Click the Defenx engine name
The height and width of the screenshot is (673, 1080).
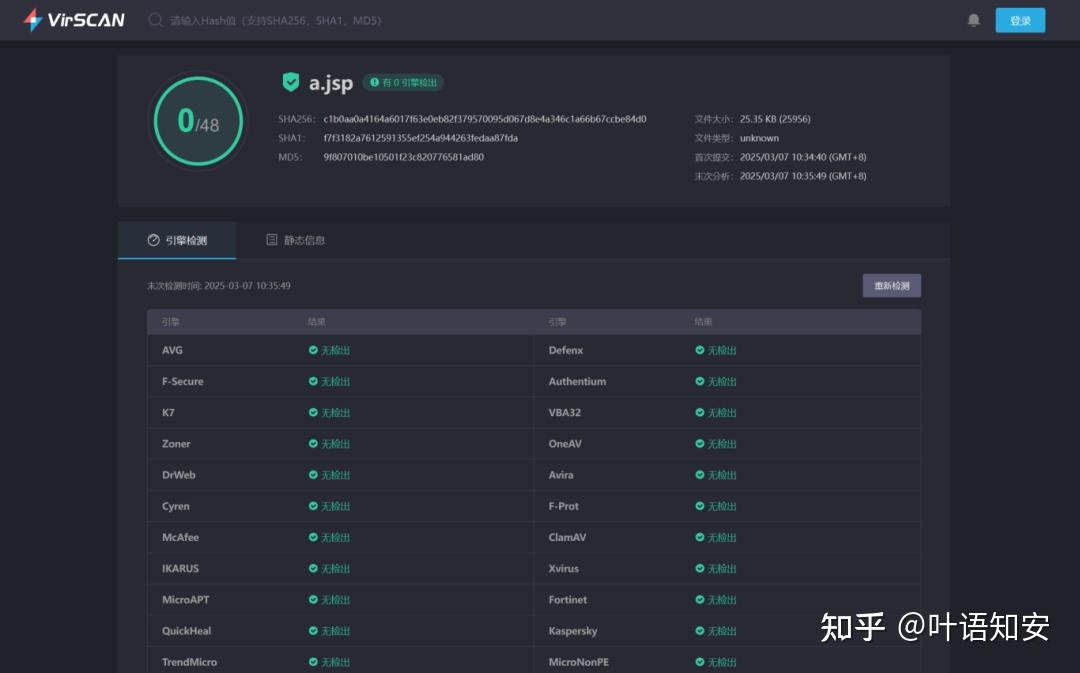click(x=565, y=350)
